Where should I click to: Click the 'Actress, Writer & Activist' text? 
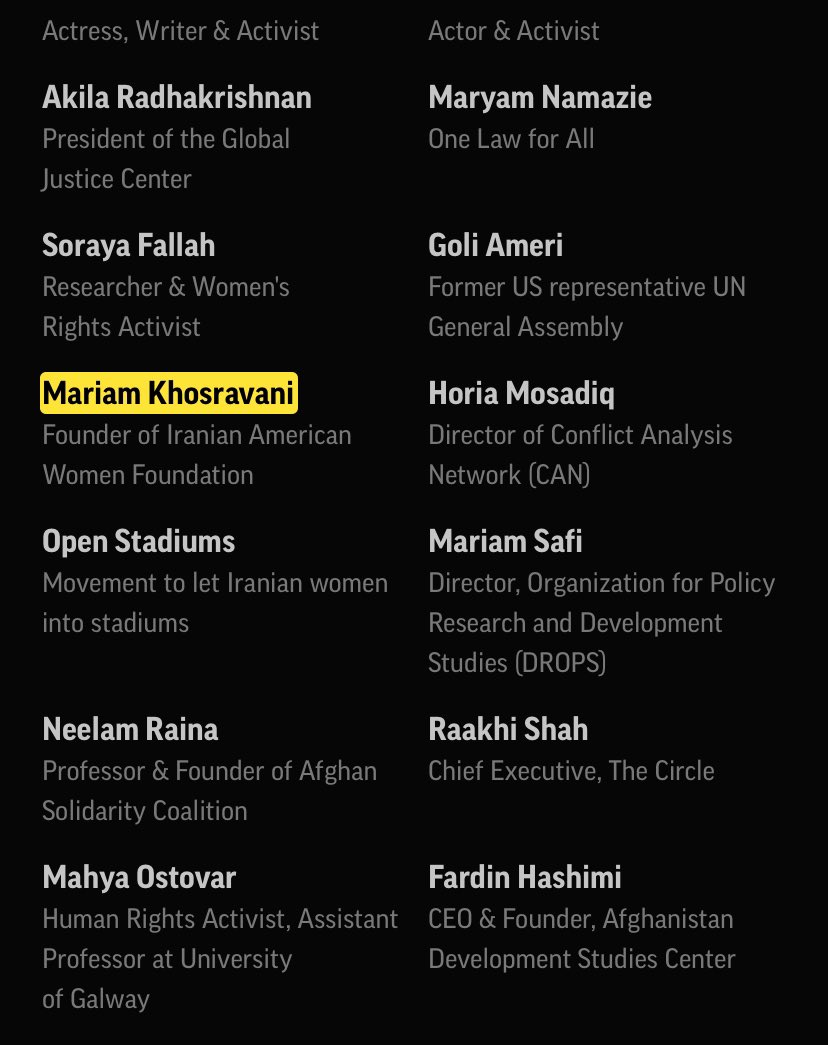point(180,31)
